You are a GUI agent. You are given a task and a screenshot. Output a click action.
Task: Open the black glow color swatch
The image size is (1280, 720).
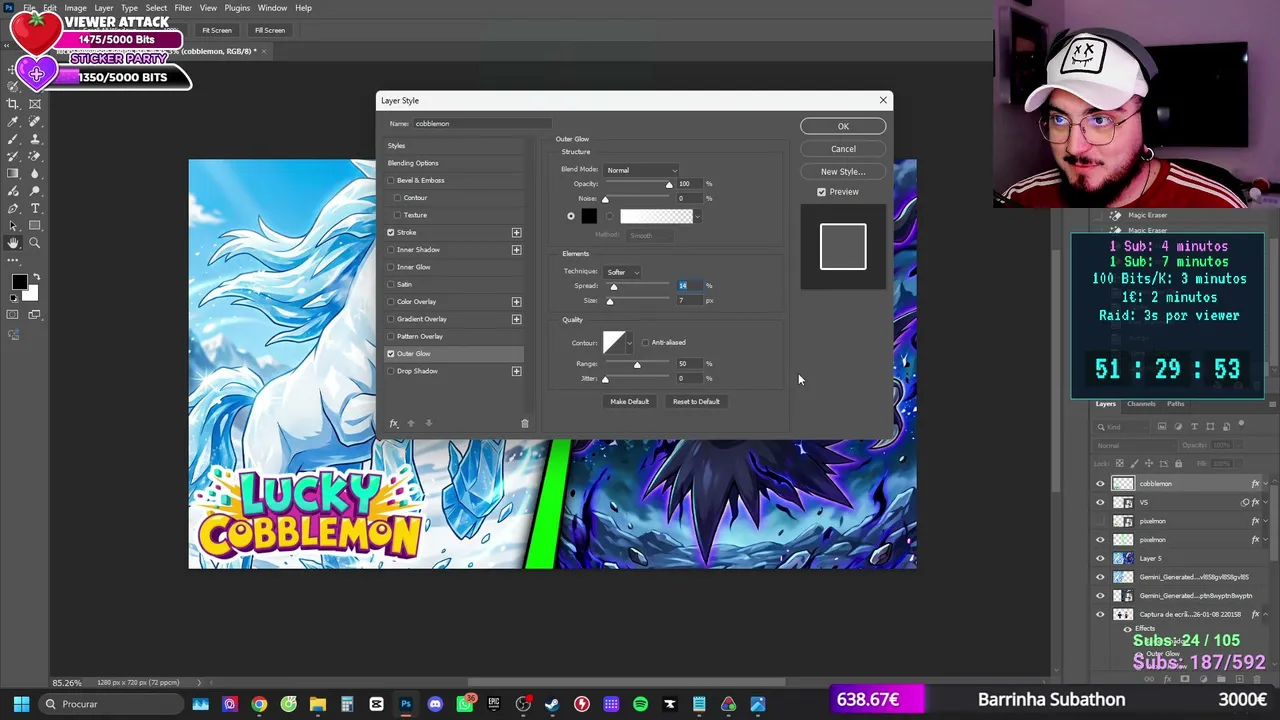588,217
